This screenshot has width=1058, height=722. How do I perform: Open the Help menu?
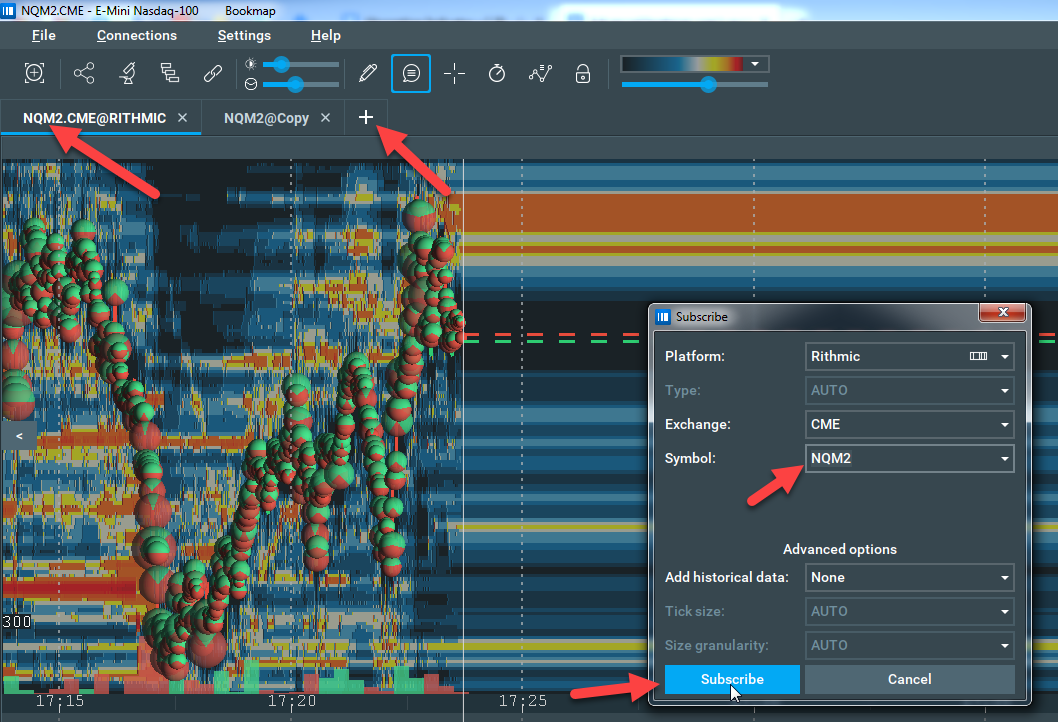[326, 35]
